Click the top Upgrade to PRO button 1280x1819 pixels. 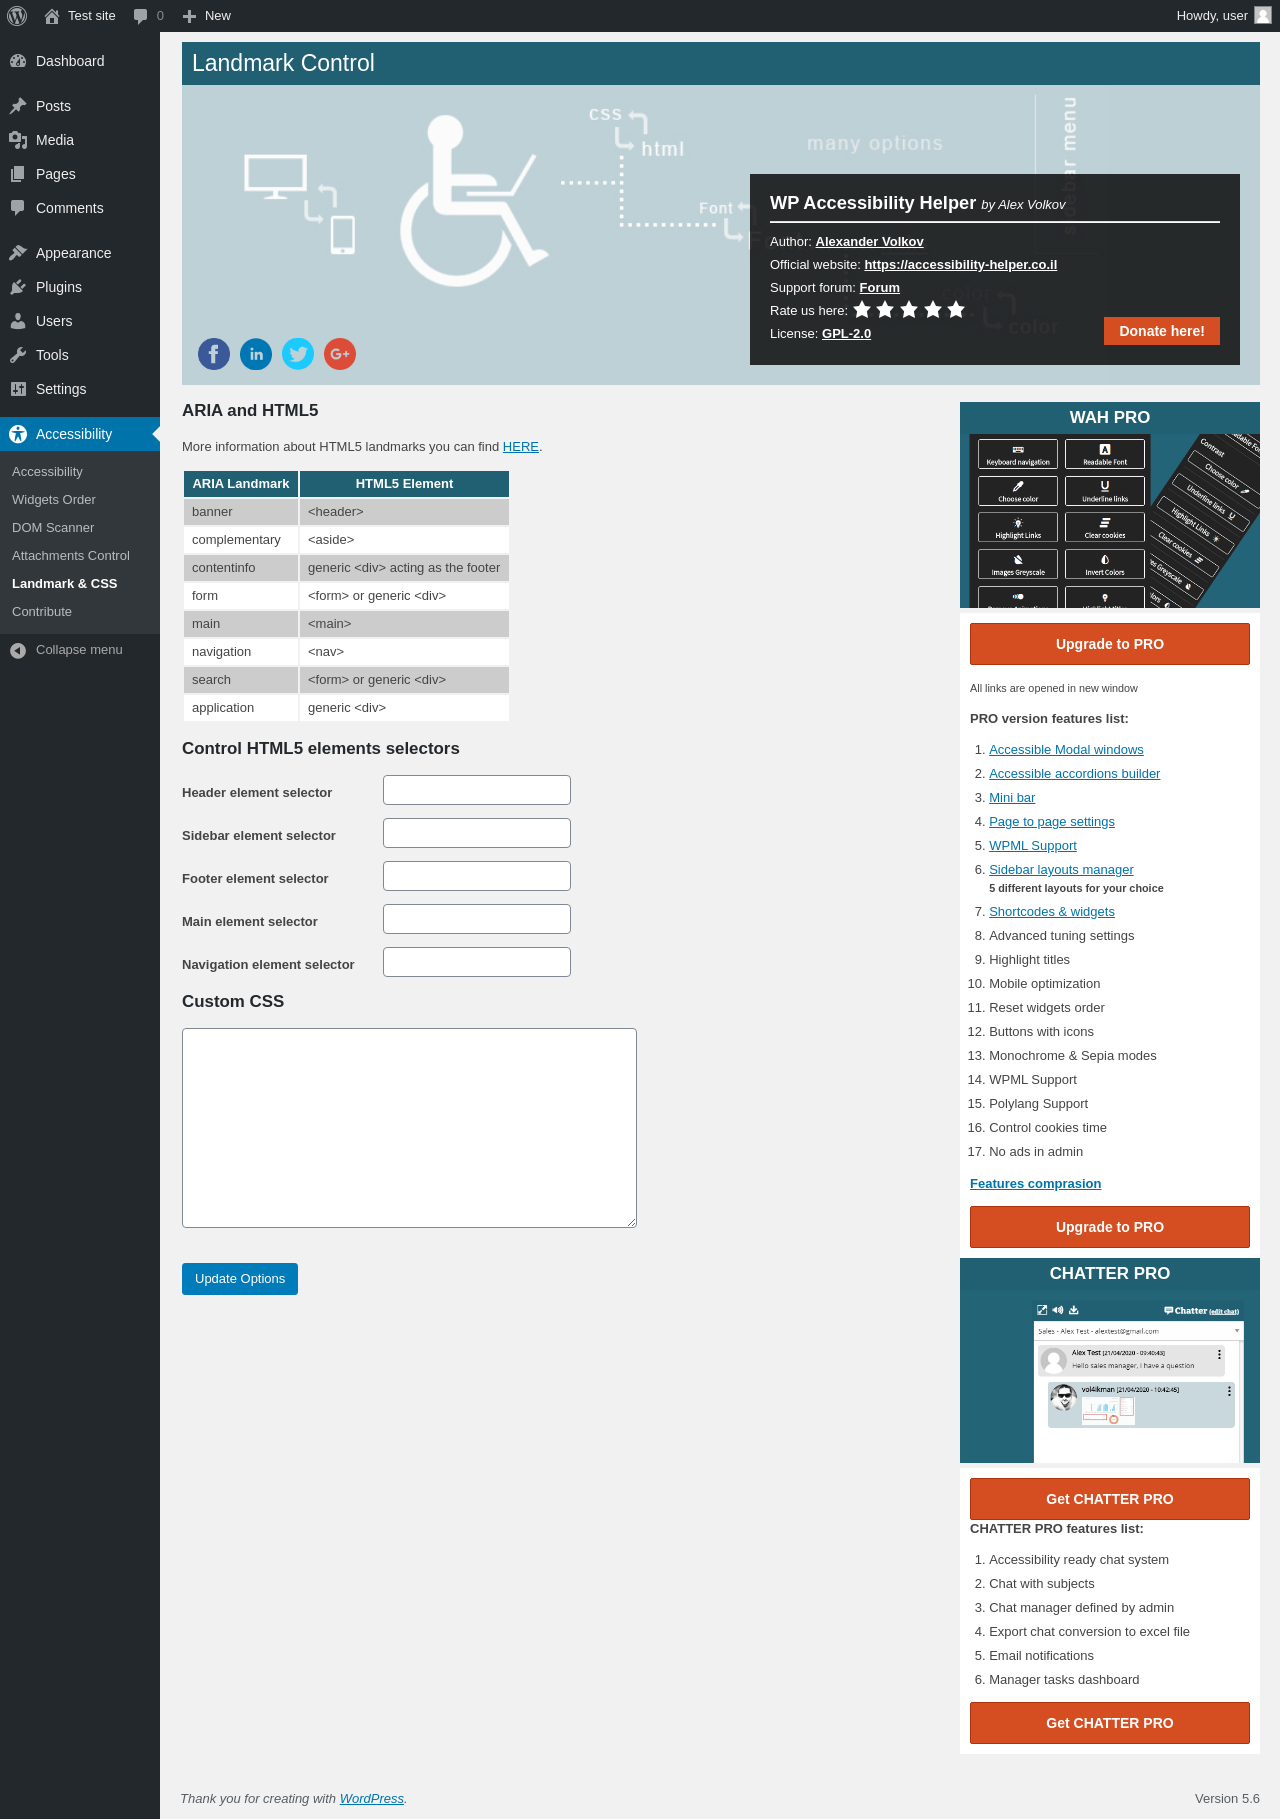click(x=1110, y=644)
